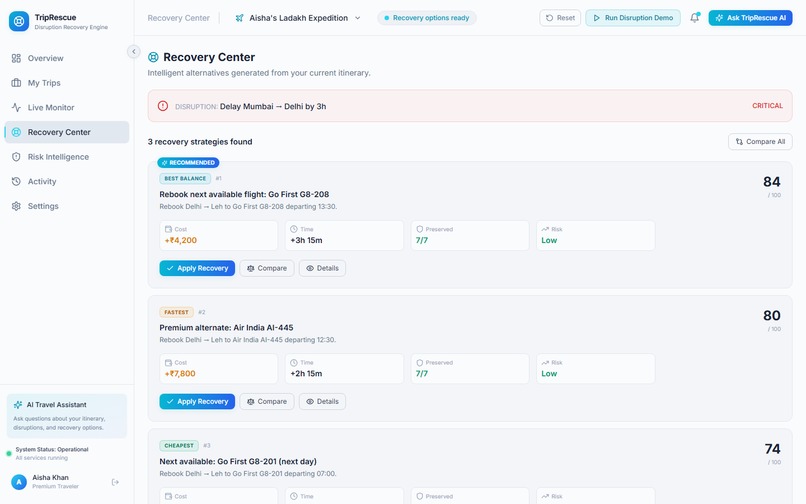Open Aisha's Ladakh Expedition trip dropdown
Image resolution: width=806 pixels, height=504 pixels.
tap(298, 18)
